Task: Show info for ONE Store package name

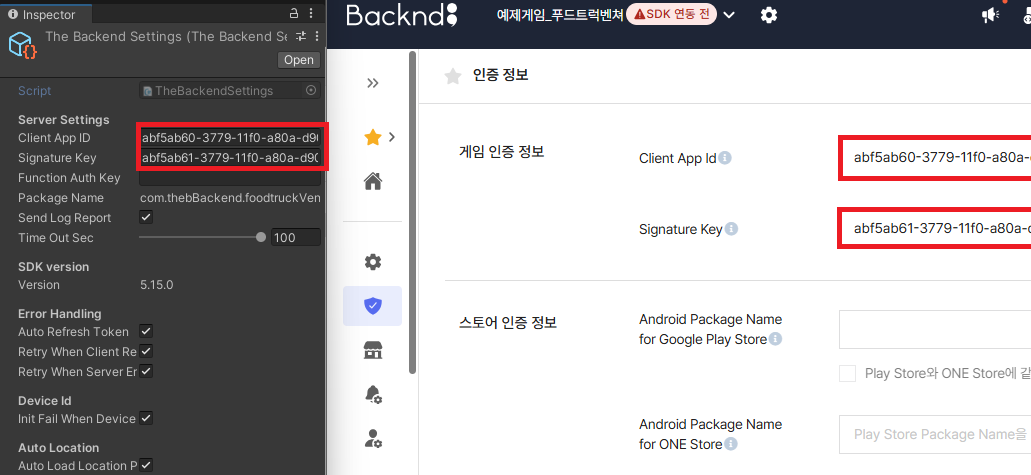Action: point(731,444)
